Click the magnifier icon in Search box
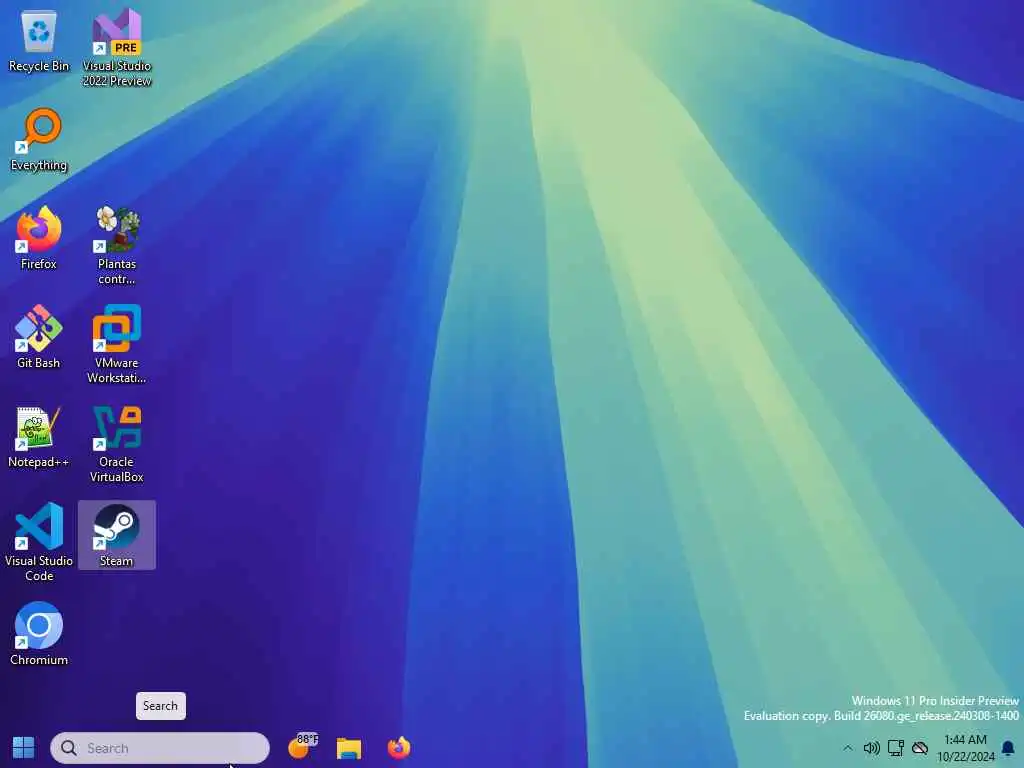Viewport: 1024px width, 768px height. pyautogui.click(x=69, y=748)
